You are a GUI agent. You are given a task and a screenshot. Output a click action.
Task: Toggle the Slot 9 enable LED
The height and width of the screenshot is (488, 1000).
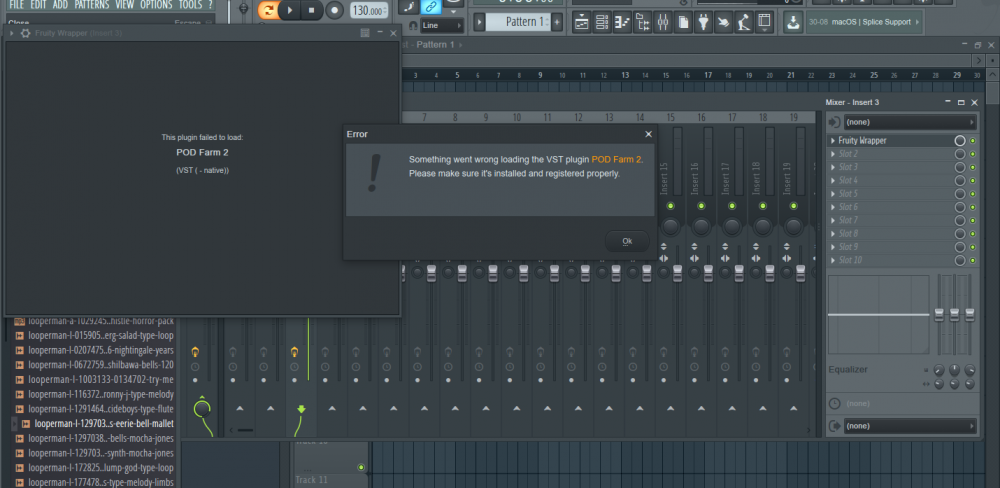973,247
